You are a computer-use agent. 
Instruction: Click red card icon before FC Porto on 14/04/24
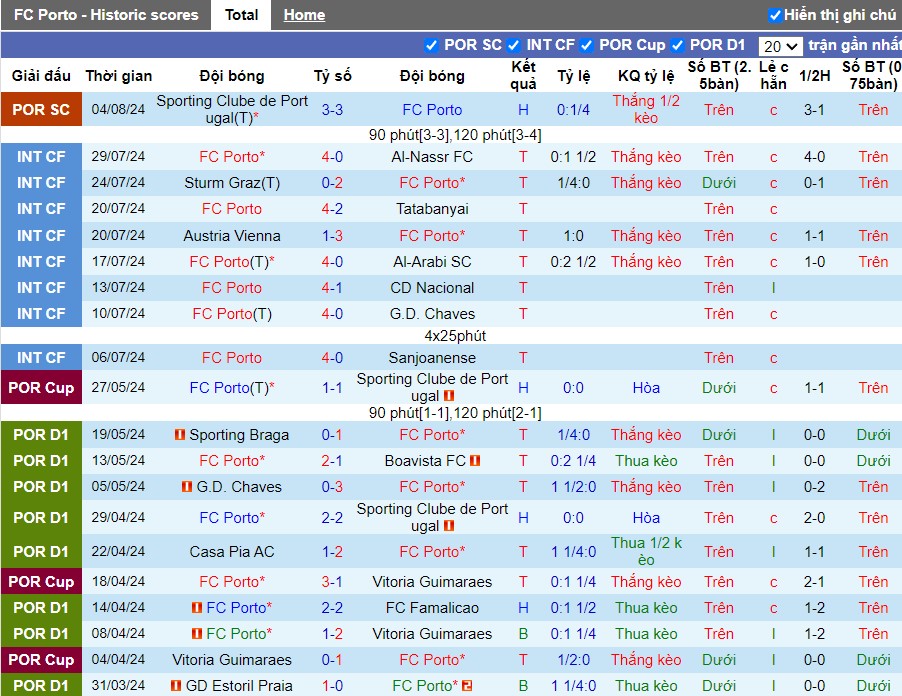197,607
